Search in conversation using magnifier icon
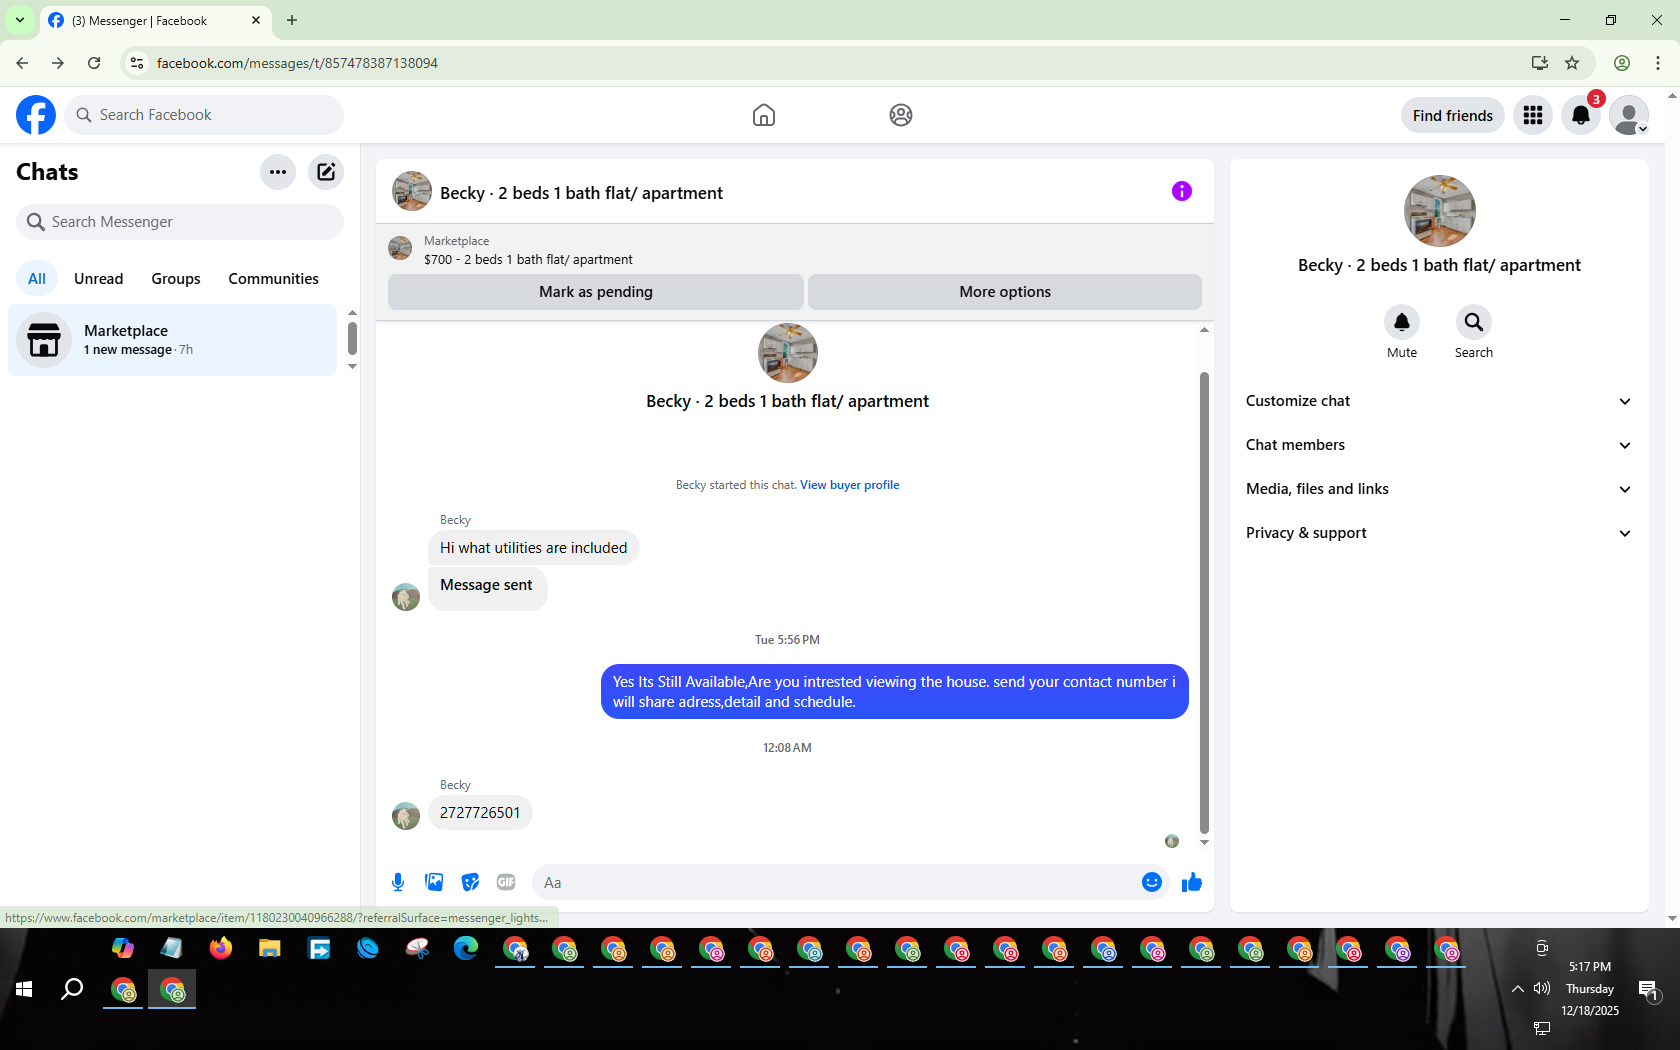This screenshot has height=1050, width=1680. (x=1474, y=322)
